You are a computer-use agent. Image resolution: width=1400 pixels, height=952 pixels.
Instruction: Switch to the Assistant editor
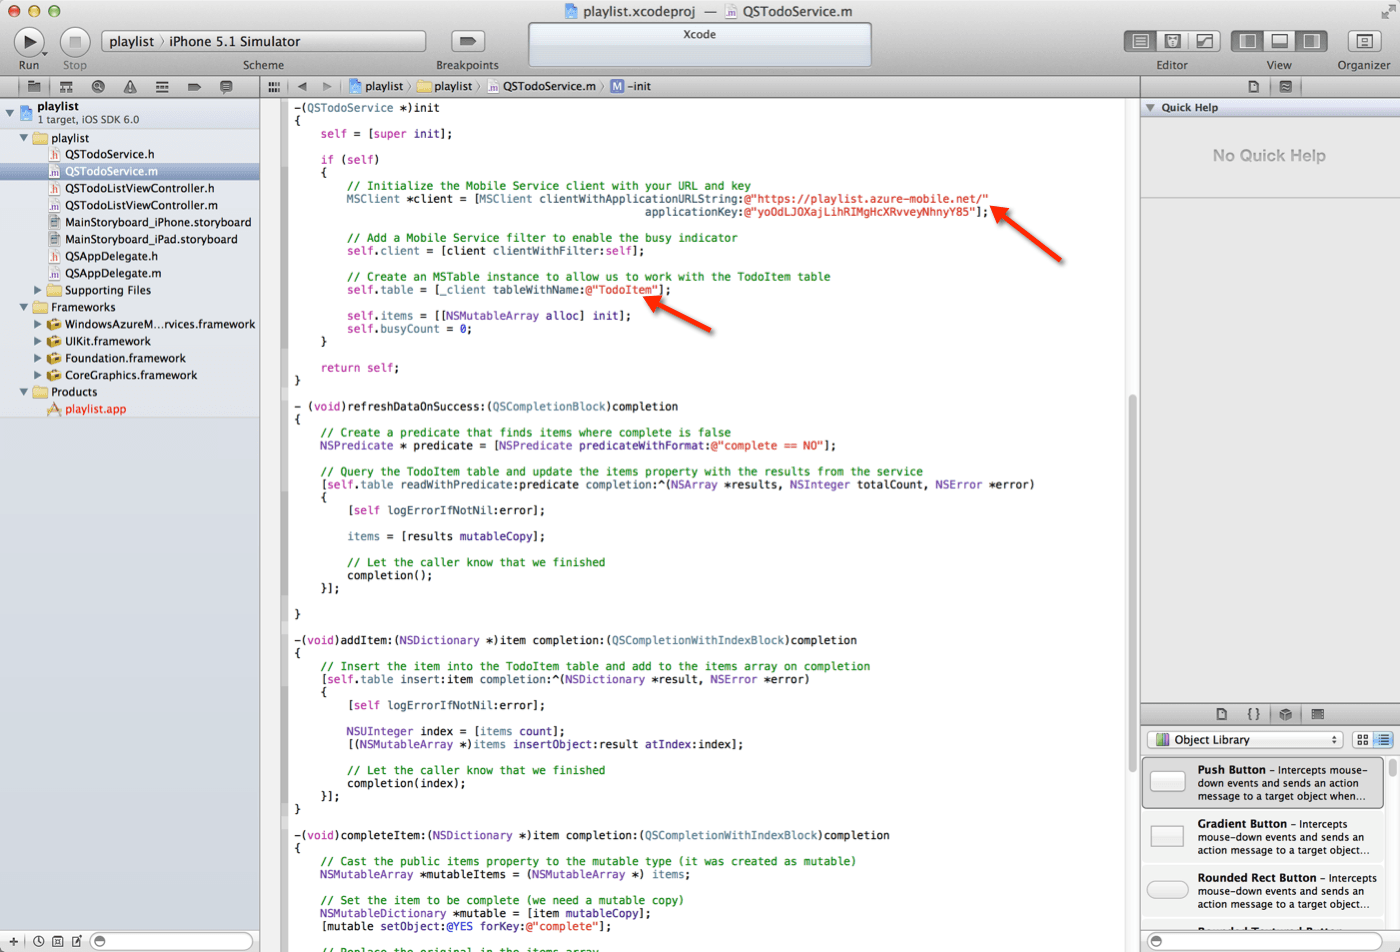click(1172, 40)
